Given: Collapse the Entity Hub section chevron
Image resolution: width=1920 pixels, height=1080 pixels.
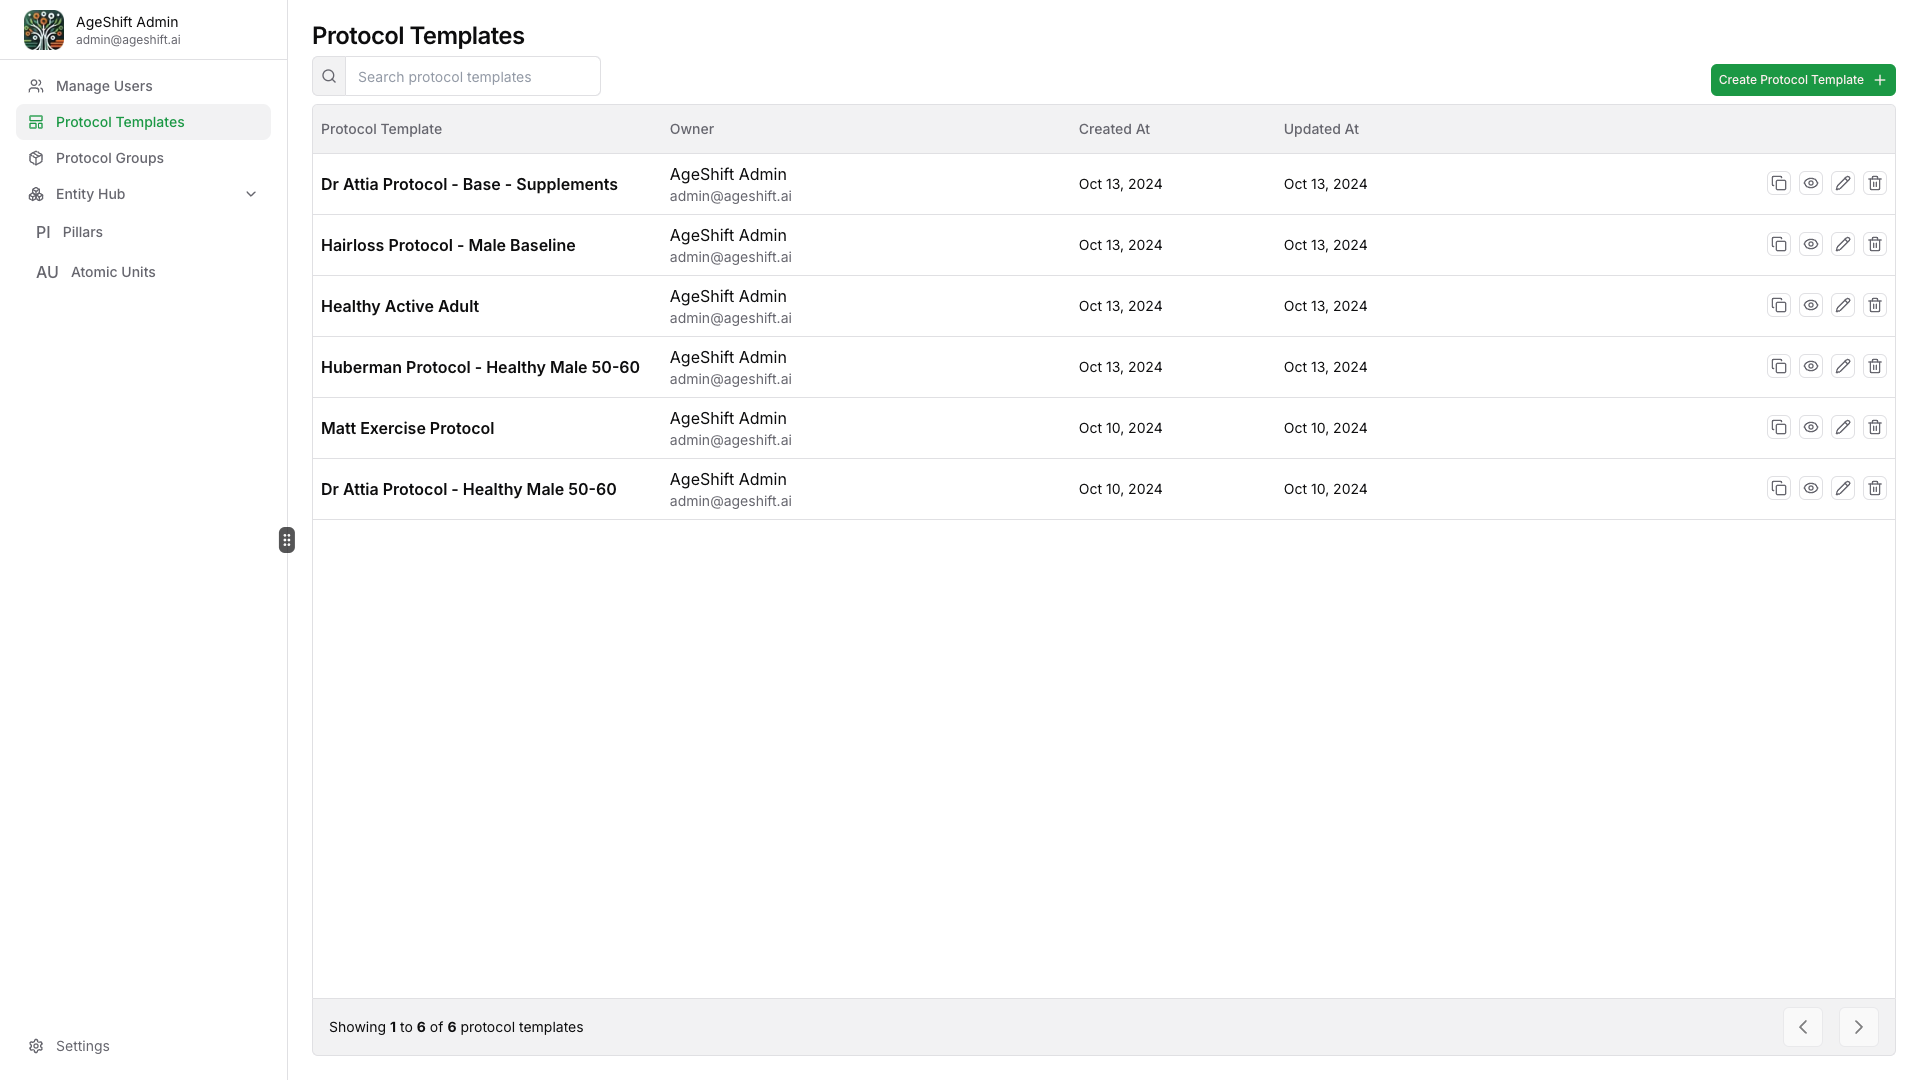Looking at the screenshot, I should tap(251, 194).
